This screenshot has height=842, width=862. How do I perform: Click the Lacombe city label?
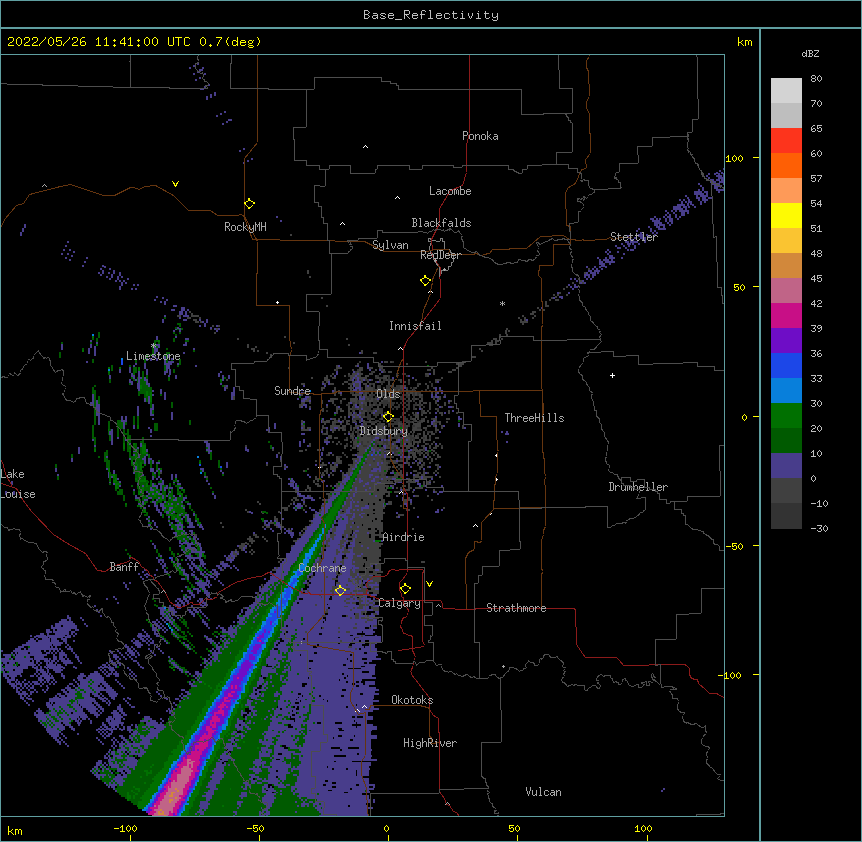pos(450,191)
